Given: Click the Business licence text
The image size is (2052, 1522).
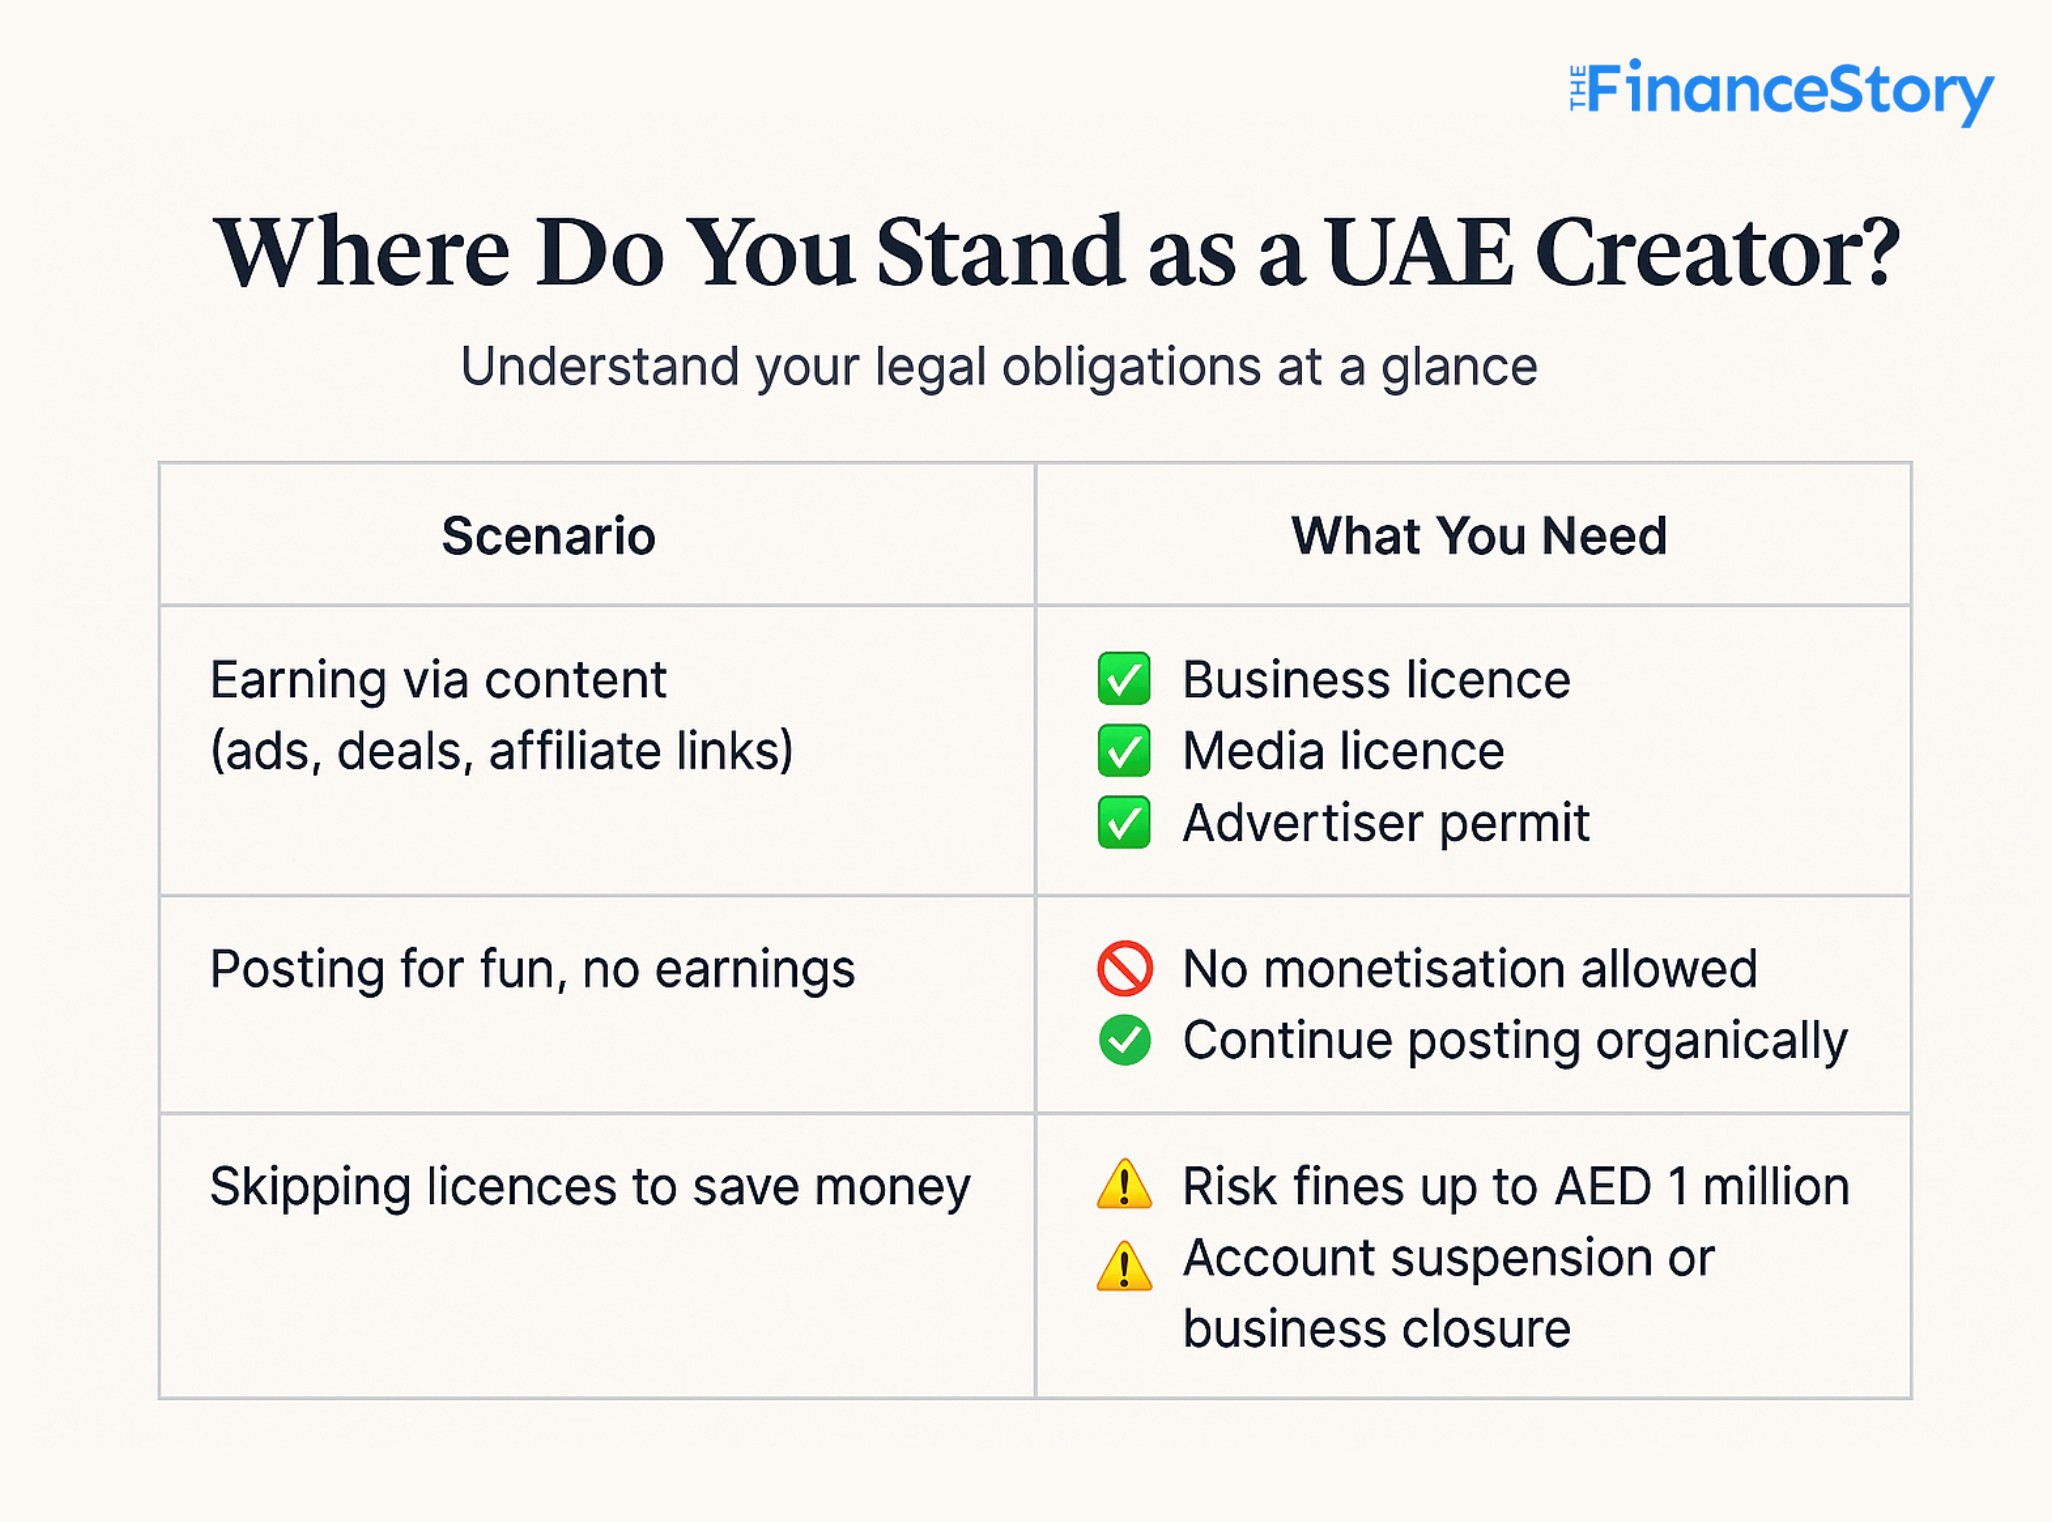Looking at the screenshot, I should tap(1376, 680).
